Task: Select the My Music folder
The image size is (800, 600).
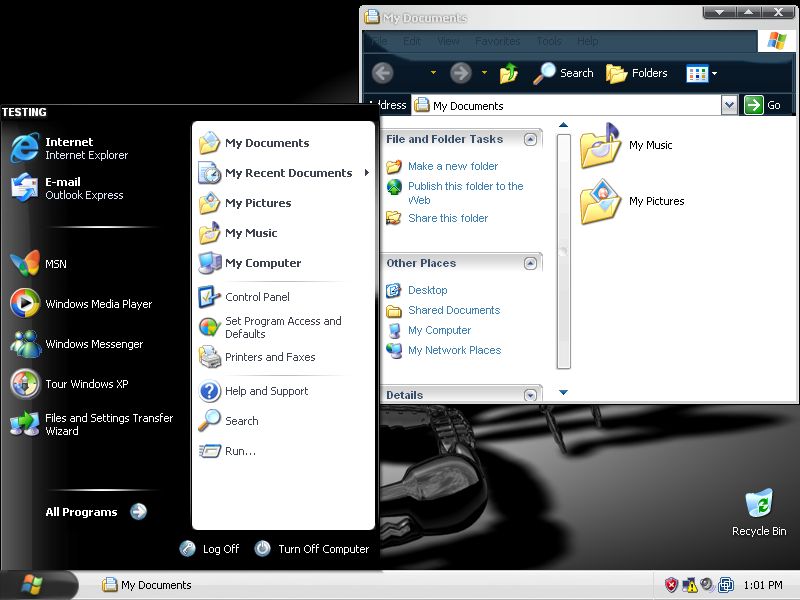Action: [627, 145]
